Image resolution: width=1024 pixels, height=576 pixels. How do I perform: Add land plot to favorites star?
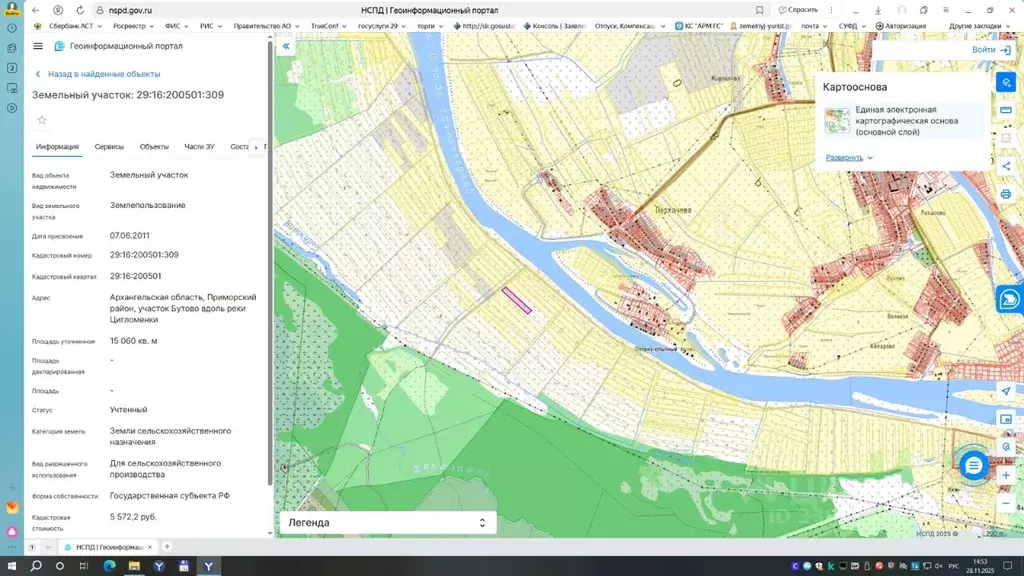pos(42,120)
